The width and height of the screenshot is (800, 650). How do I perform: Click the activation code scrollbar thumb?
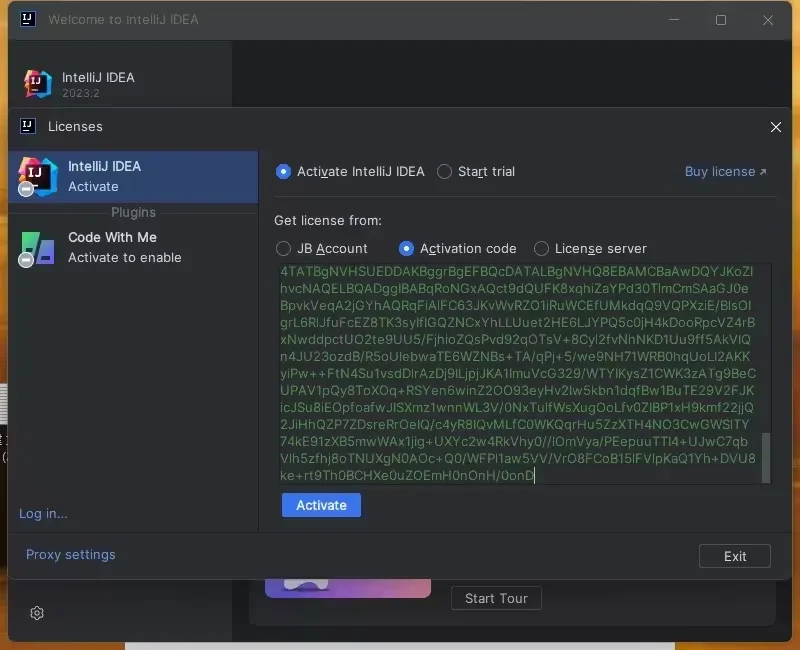[766, 458]
